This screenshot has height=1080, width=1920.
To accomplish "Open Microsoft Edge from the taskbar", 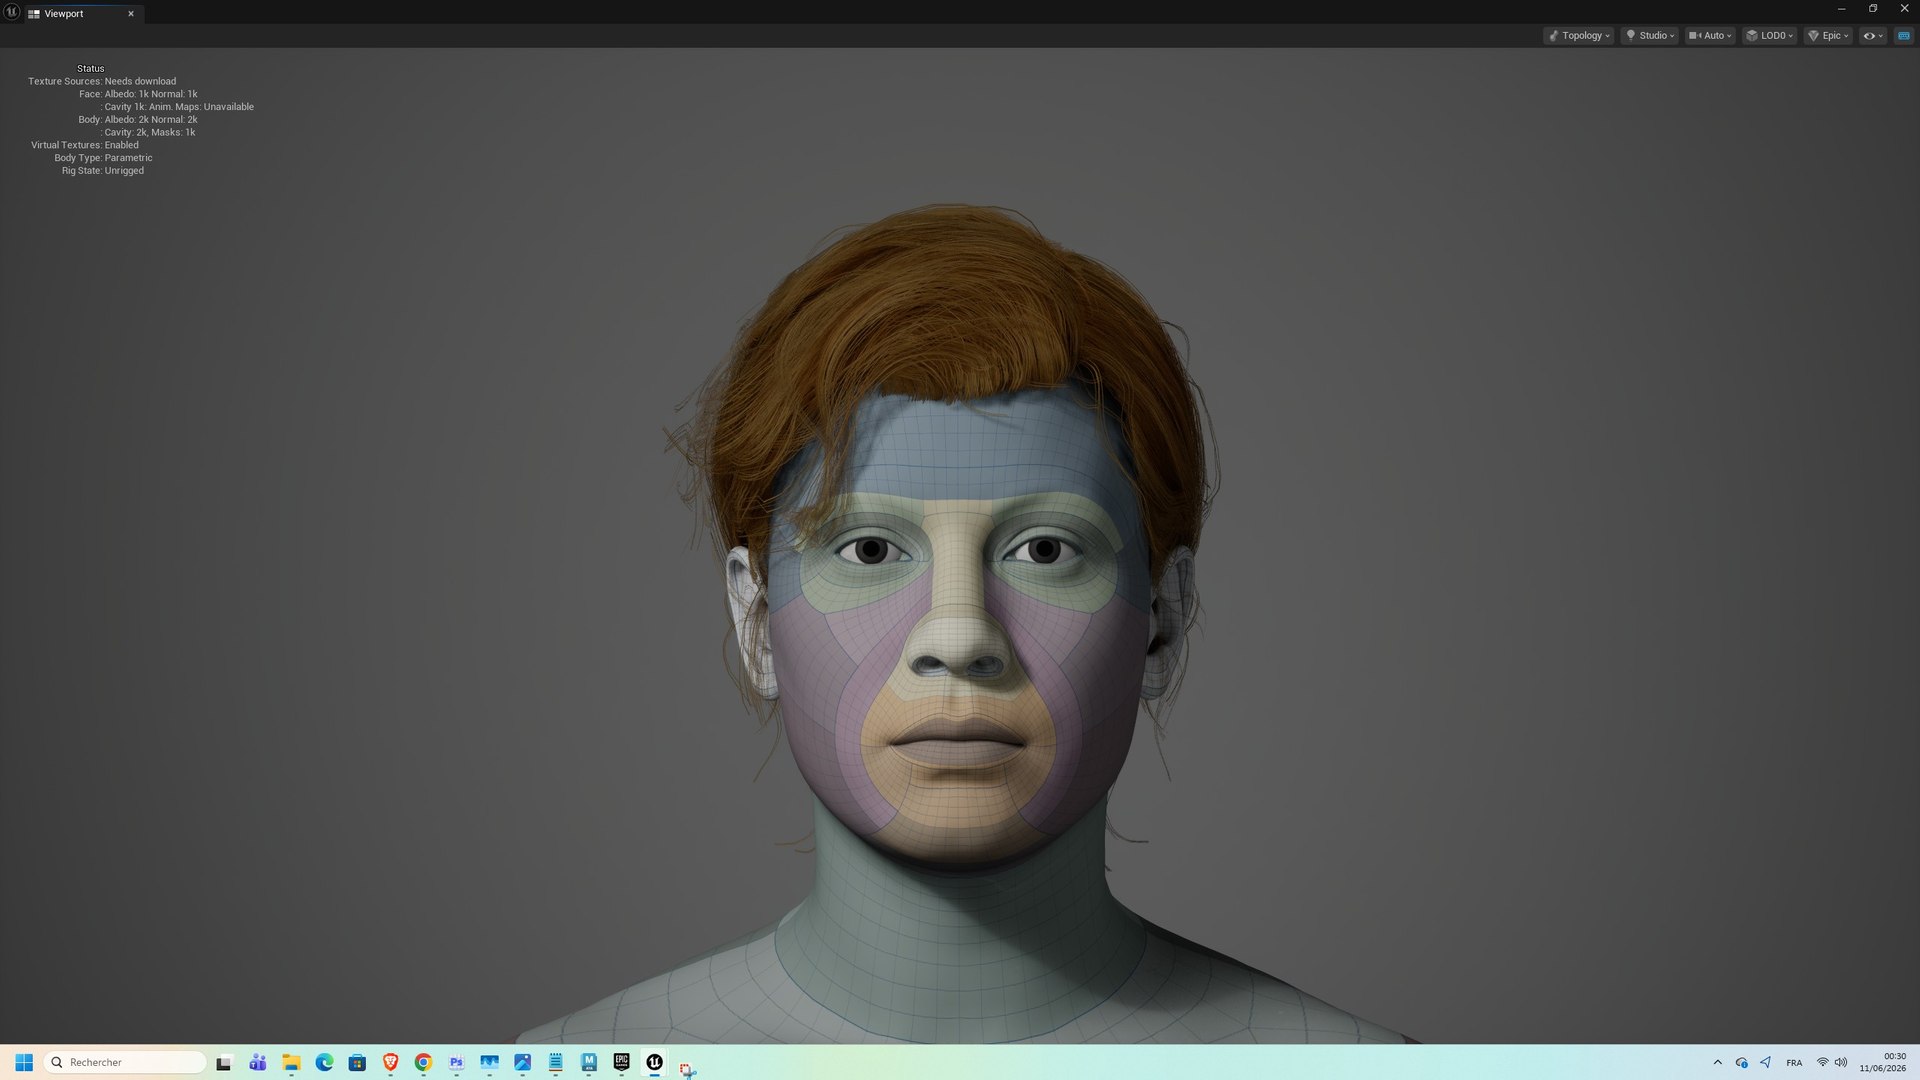I will (x=324, y=1062).
